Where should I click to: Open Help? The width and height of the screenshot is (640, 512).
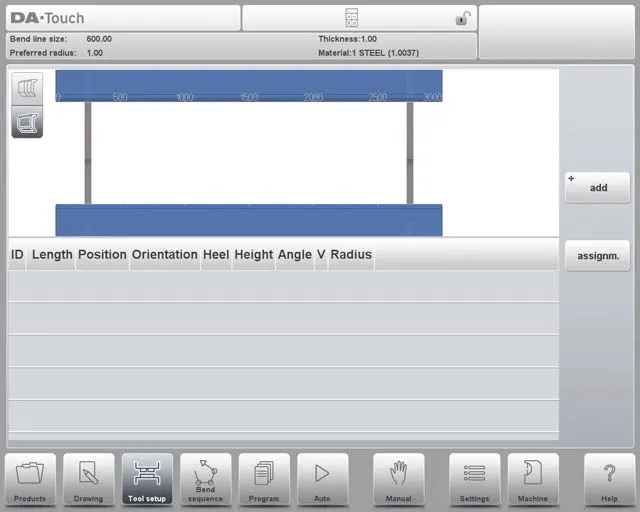coord(609,479)
